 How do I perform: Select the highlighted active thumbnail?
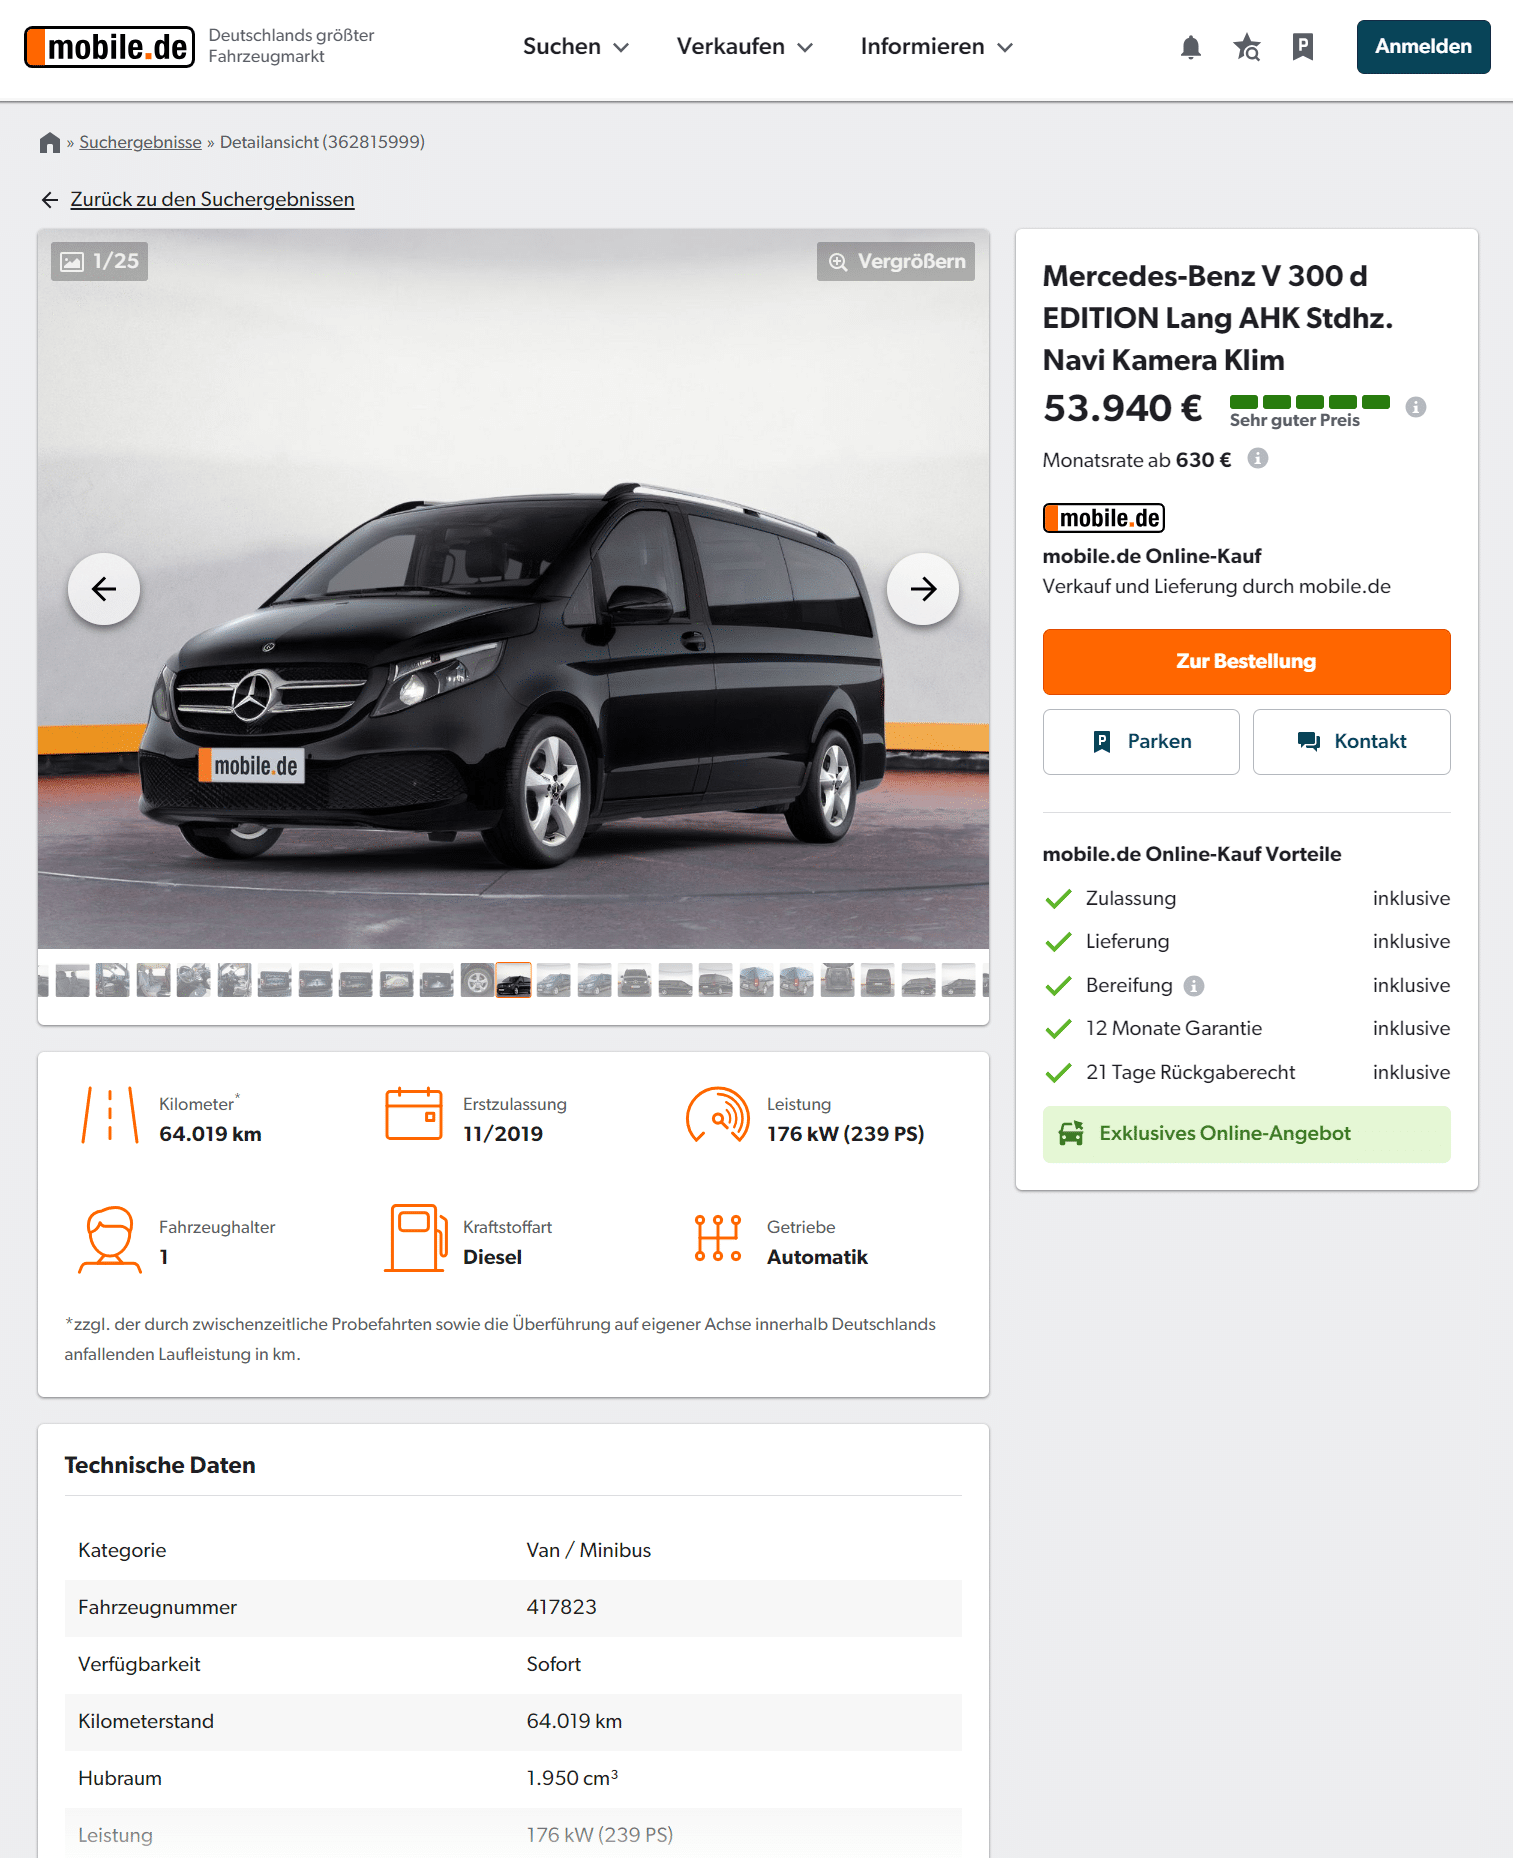tap(513, 979)
